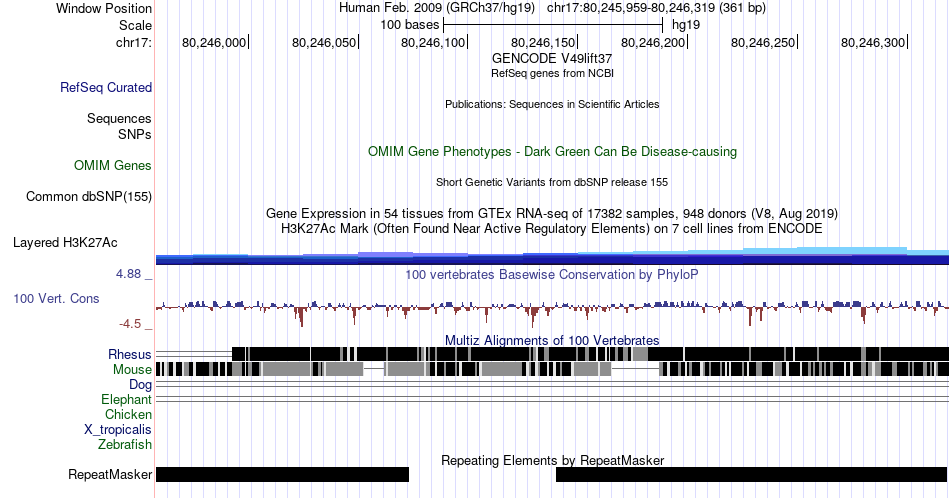
Task: Click the SNPs track label
Action: 135,134
